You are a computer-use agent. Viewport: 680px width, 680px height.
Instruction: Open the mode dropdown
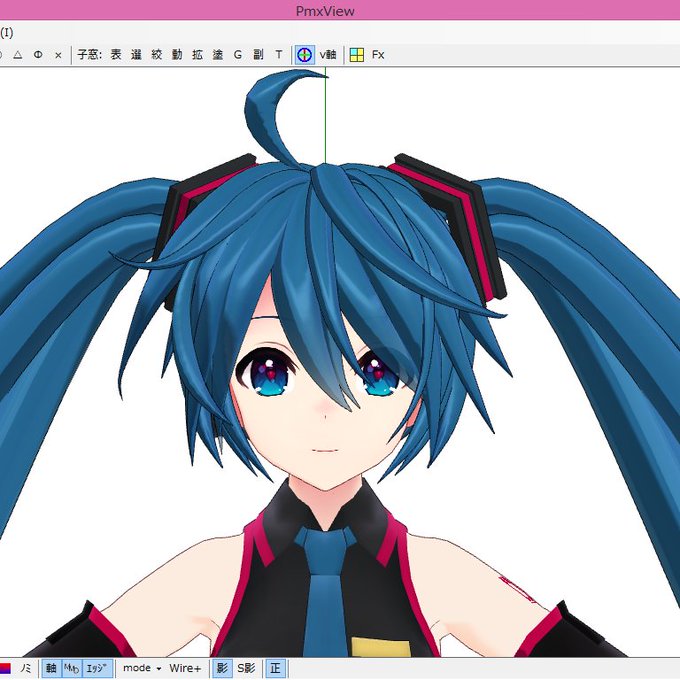coord(142,668)
